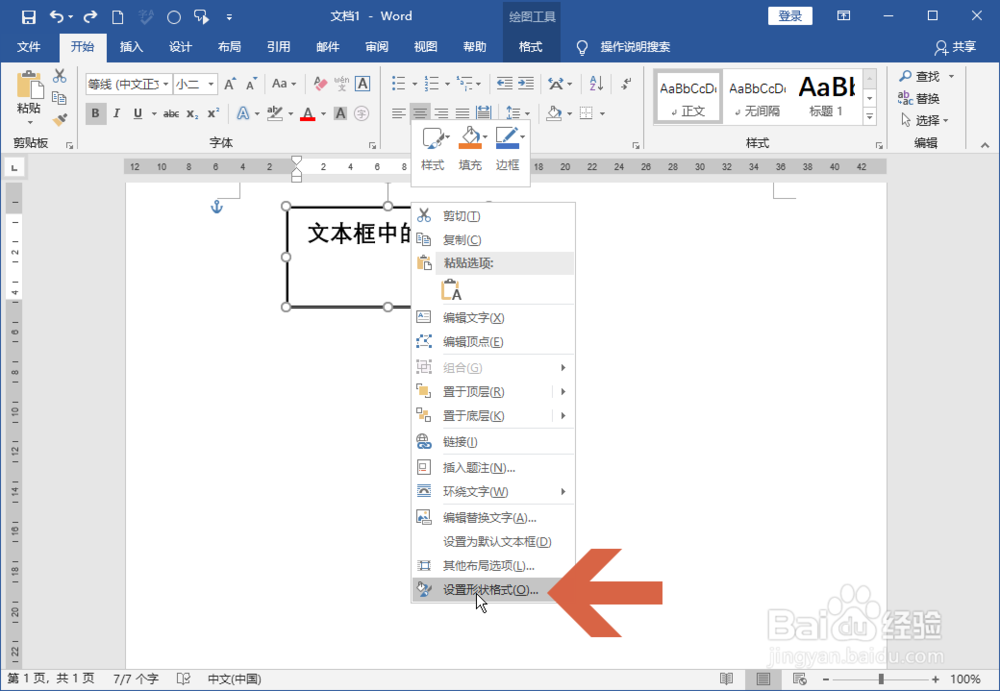
Task: Expand the styles gallery More arrow
Action: click(x=870, y=117)
